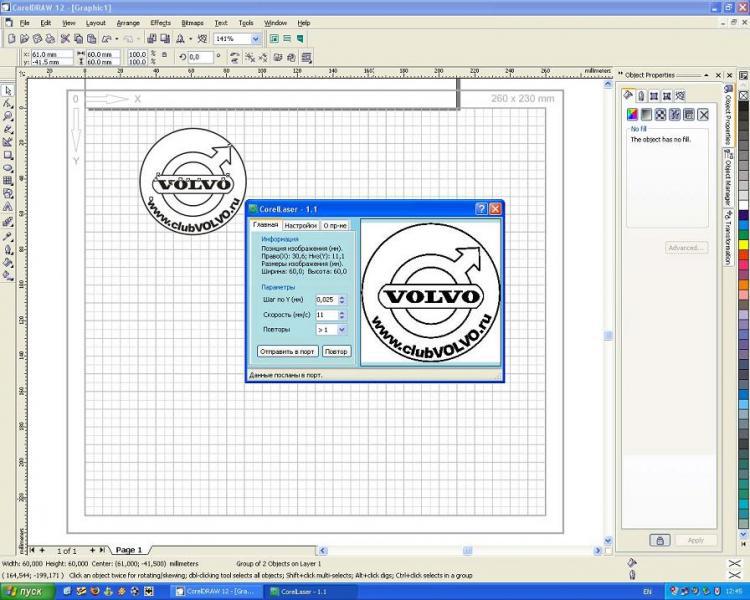
Task: Open the File menu
Action: point(24,22)
